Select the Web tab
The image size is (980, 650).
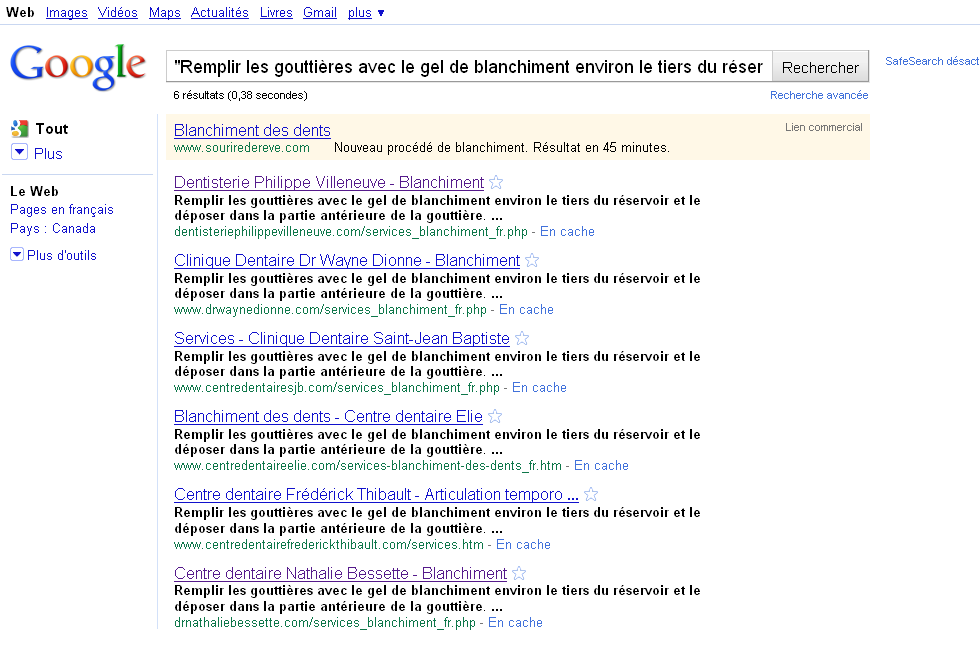pyautogui.click(x=20, y=12)
